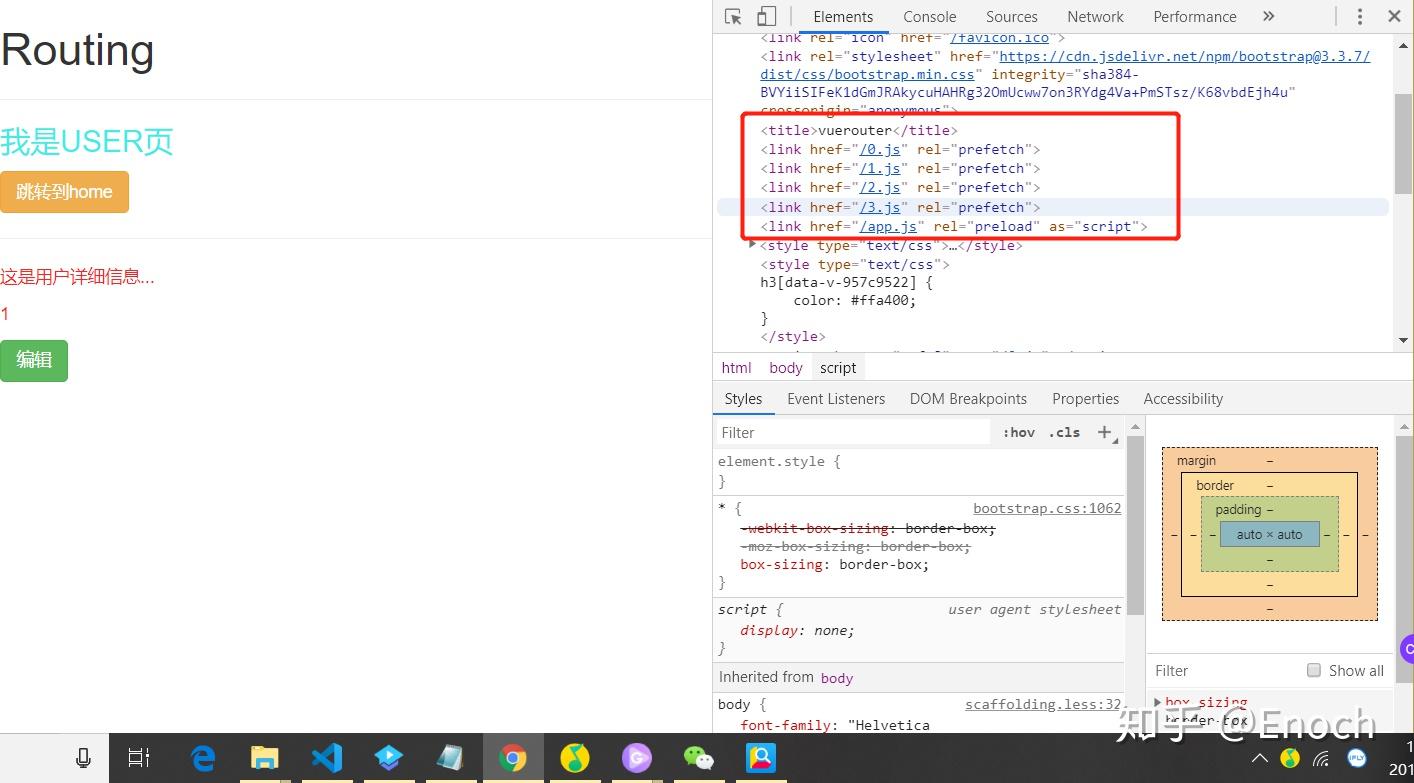Toggle the device toolbar icon
Viewport: 1414px width, 783px height.
coord(766,16)
